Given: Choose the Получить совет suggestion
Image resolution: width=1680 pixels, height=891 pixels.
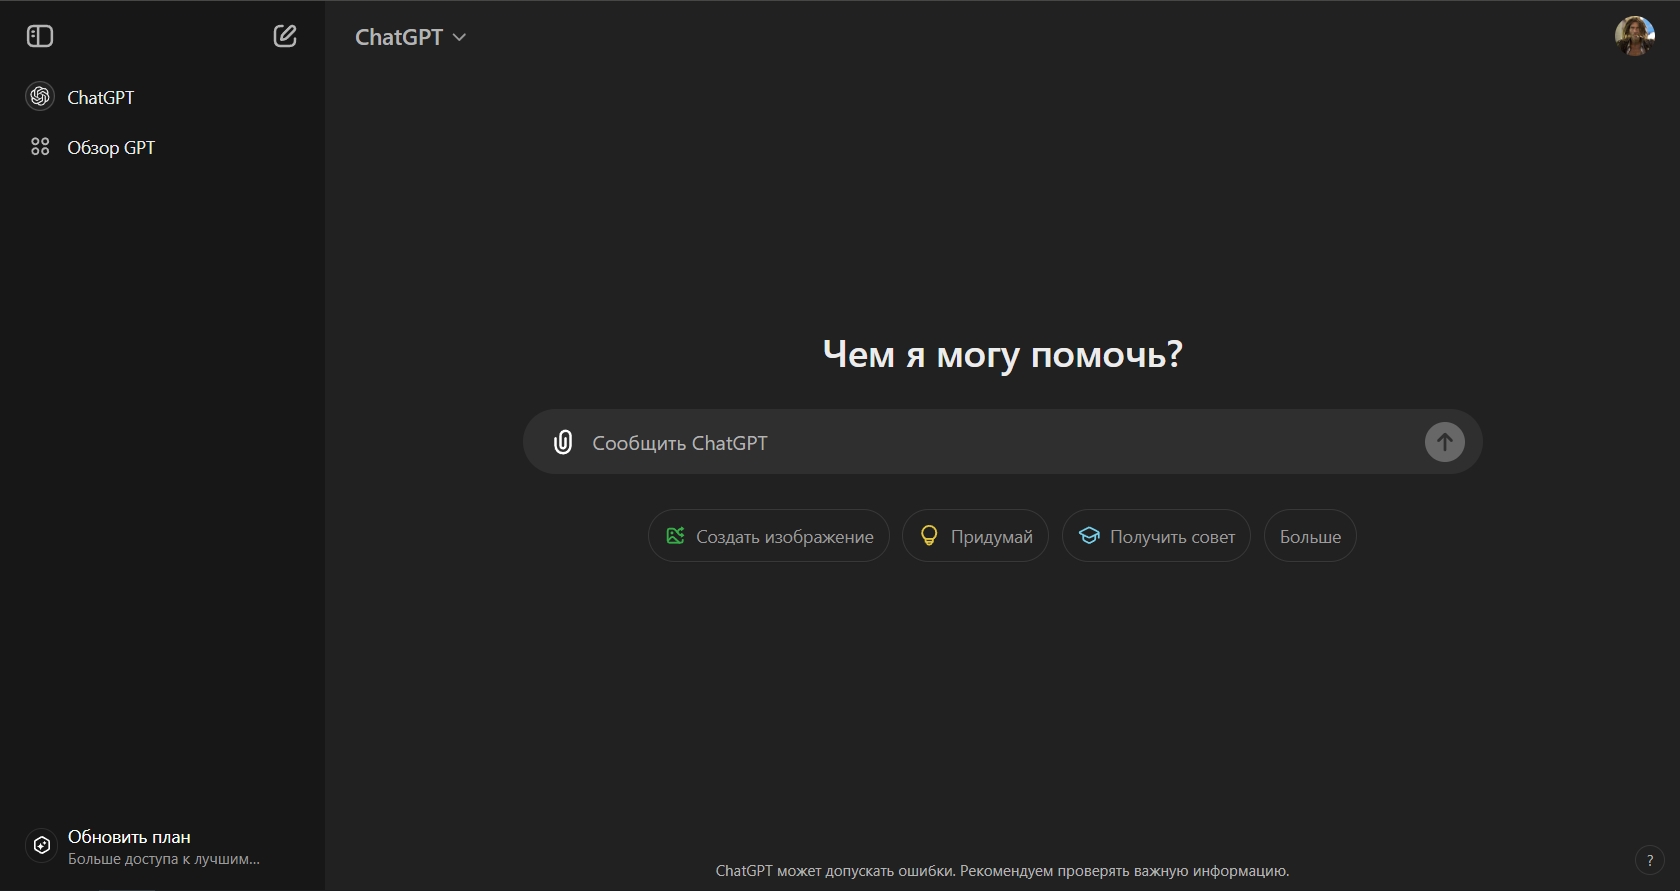Looking at the screenshot, I should pyautogui.click(x=1156, y=536).
